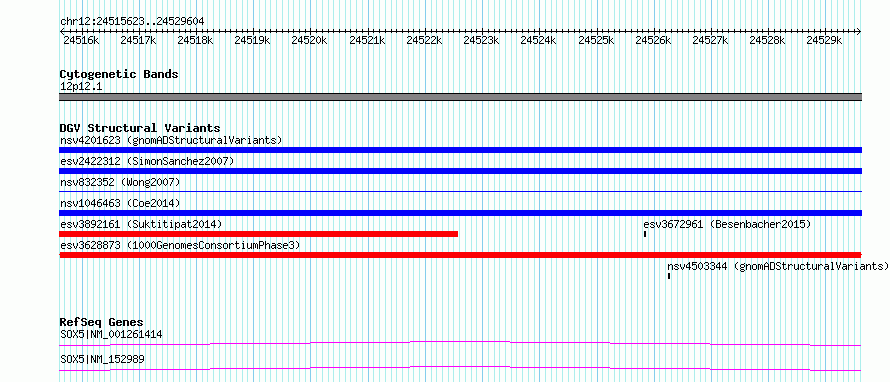Select the 24528k ruler tick label
Viewport: 890px width, 382px height.
pos(767,40)
